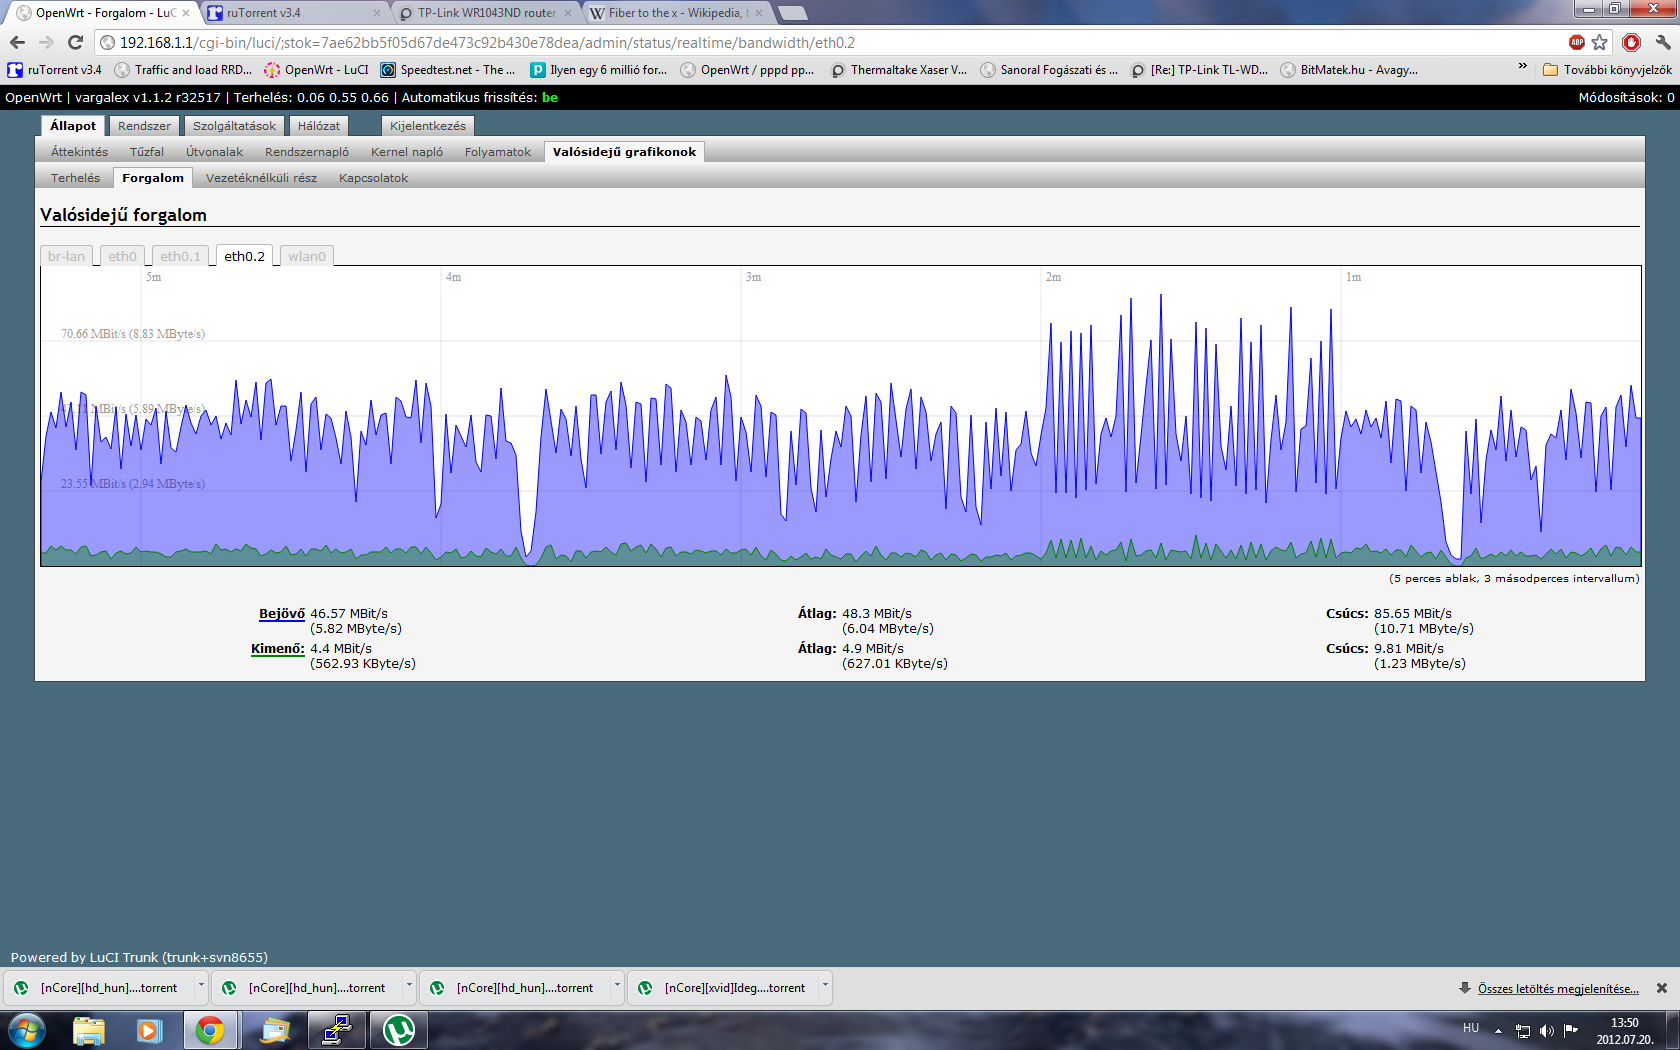1680x1050 pixels.
Task: Open [nCore][xvid]Ideg torrent download
Action: pyautogui.click(x=722, y=988)
